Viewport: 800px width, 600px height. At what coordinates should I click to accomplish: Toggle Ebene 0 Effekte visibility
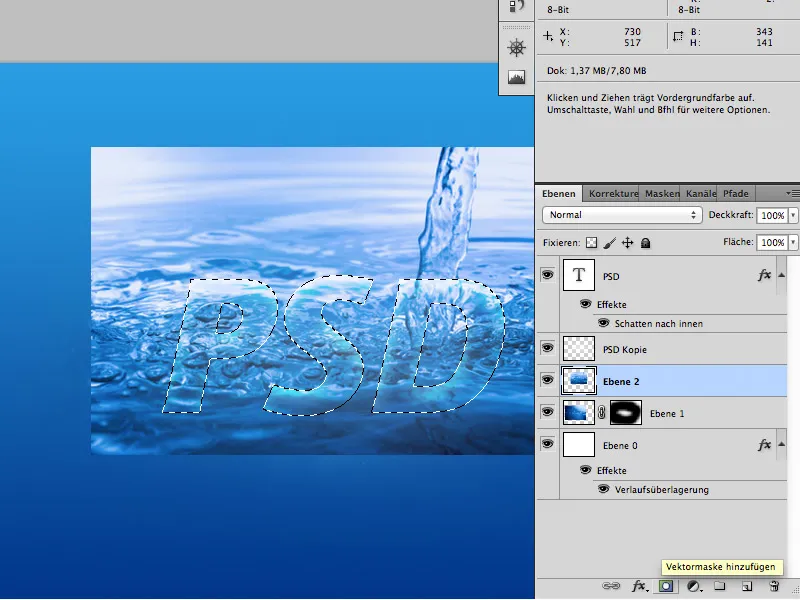[x=585, y=470]
